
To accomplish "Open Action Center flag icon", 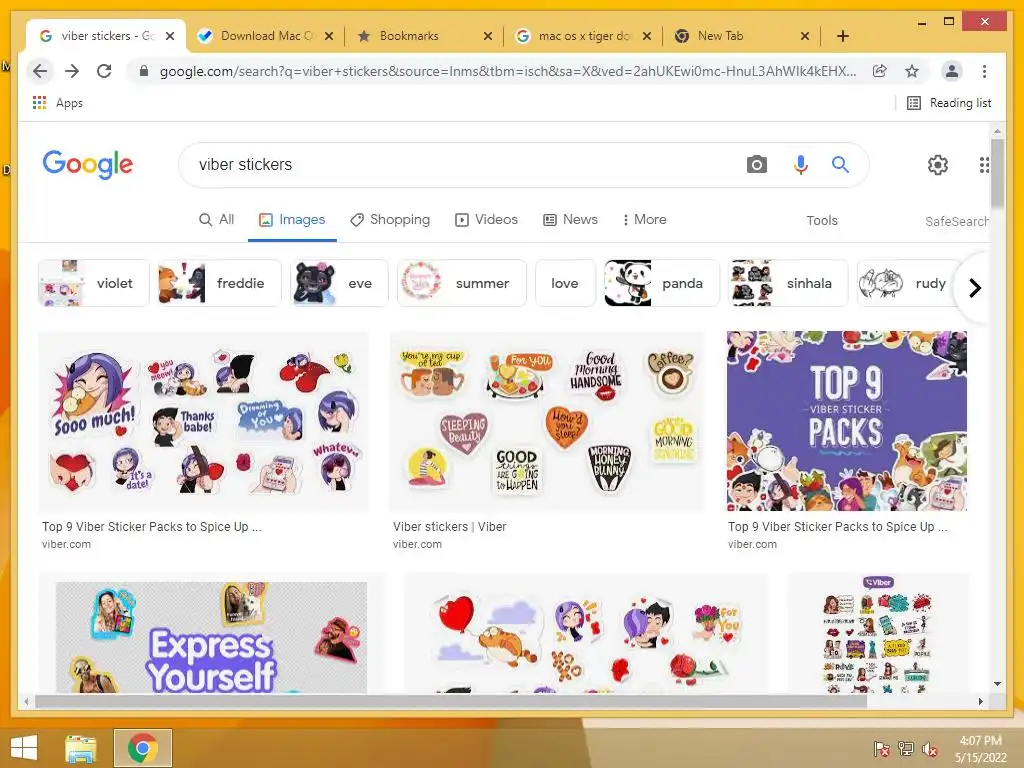I will [x=882, y=749].
